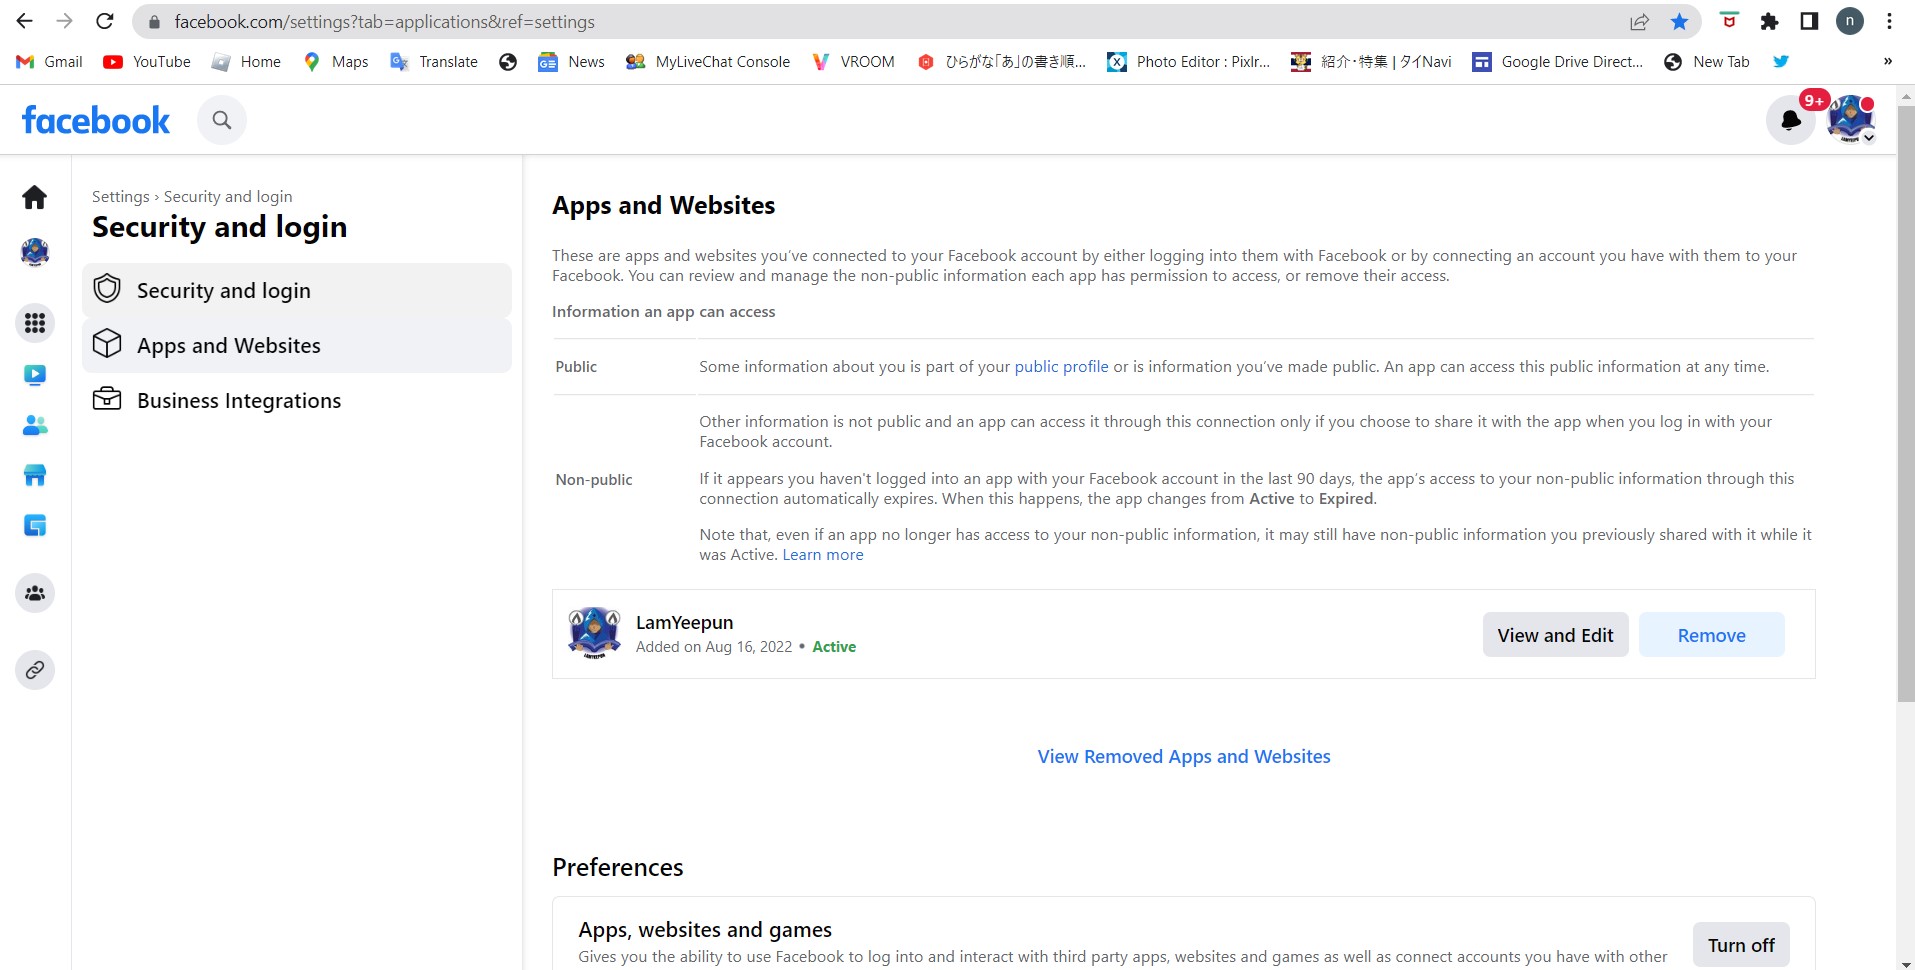Click the Learn more link
Viewport: 1915px width, 970px height.
click(822, 555)
